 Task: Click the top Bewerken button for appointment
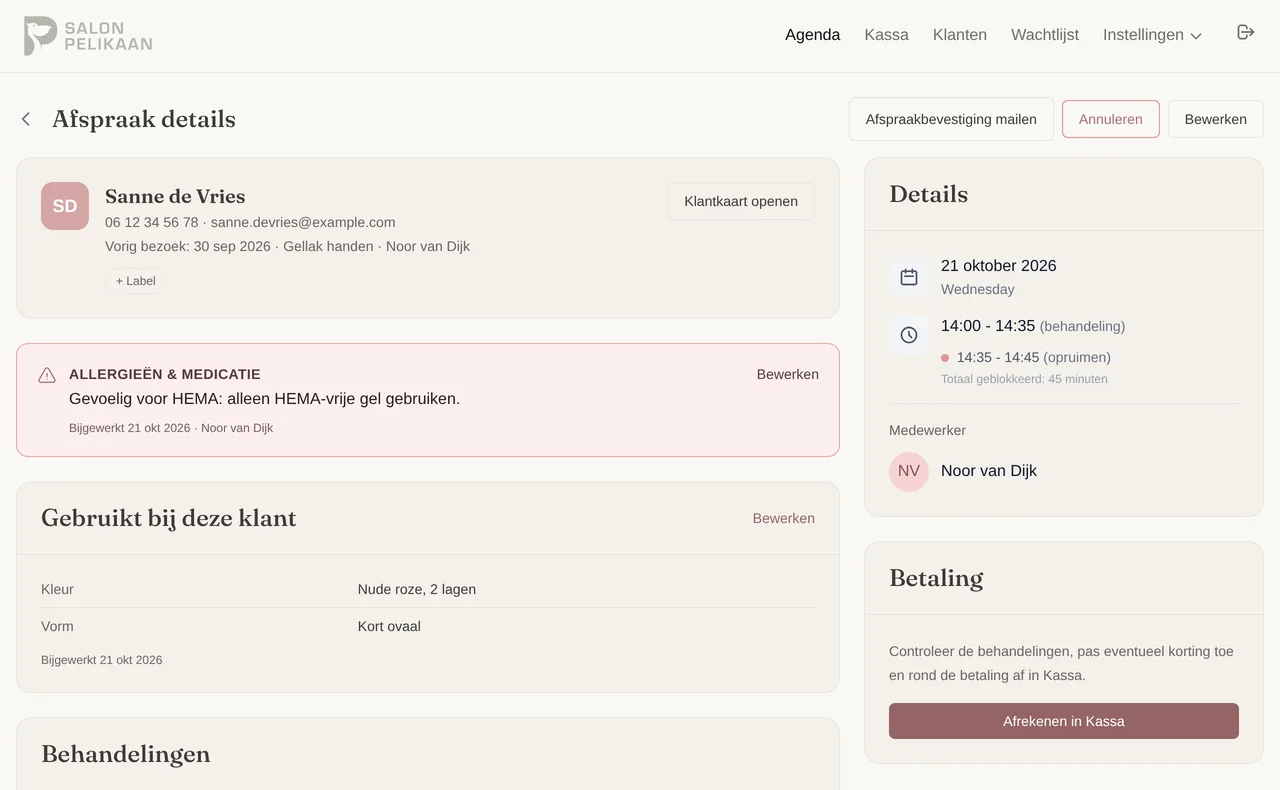tap(1215, 119)
